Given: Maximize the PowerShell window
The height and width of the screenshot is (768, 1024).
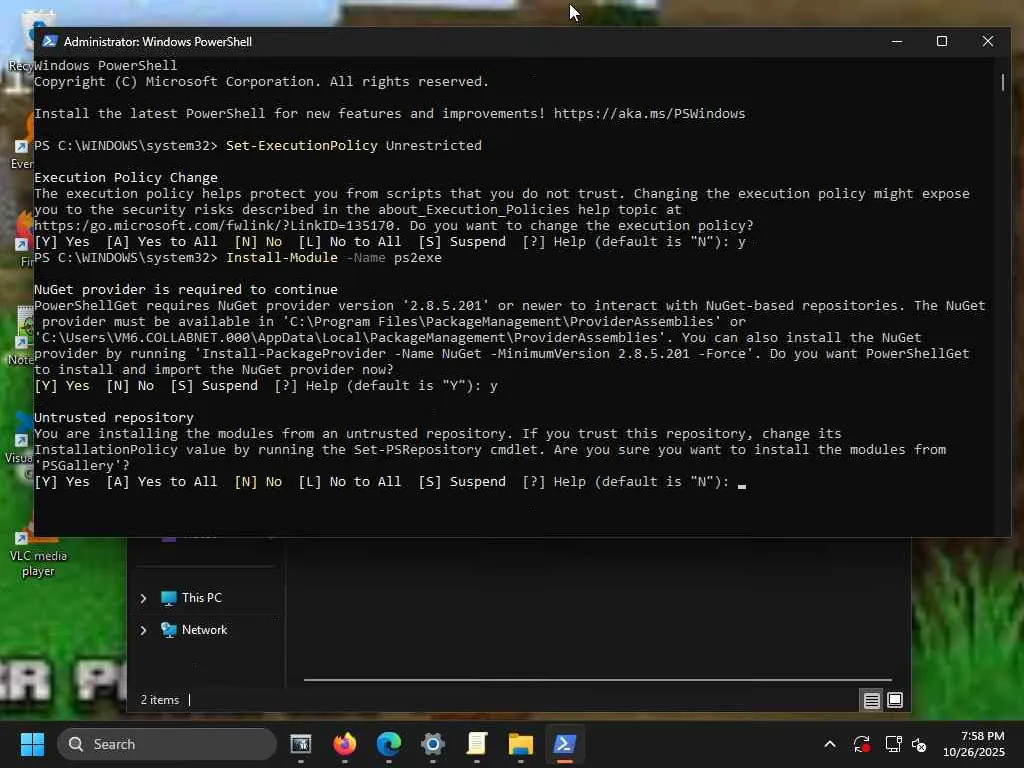Looking at the screenshot, I should pyautogui.click(x=942, y=41).
